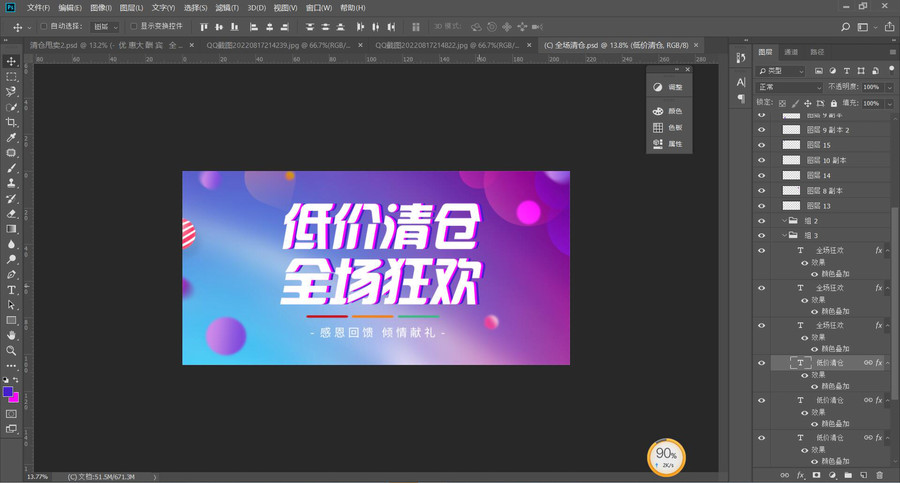Open the auto-select 图层 dropdown in options bar

[x=105, y=27]
